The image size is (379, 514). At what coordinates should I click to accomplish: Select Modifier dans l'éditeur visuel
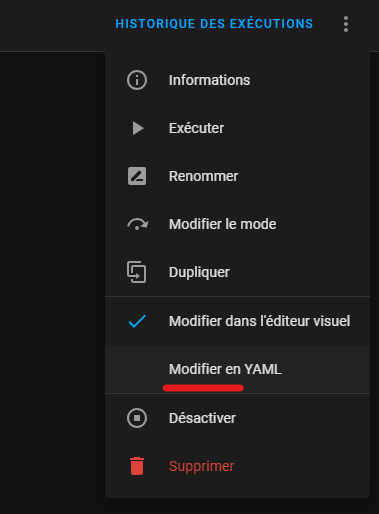click(237, 321)
